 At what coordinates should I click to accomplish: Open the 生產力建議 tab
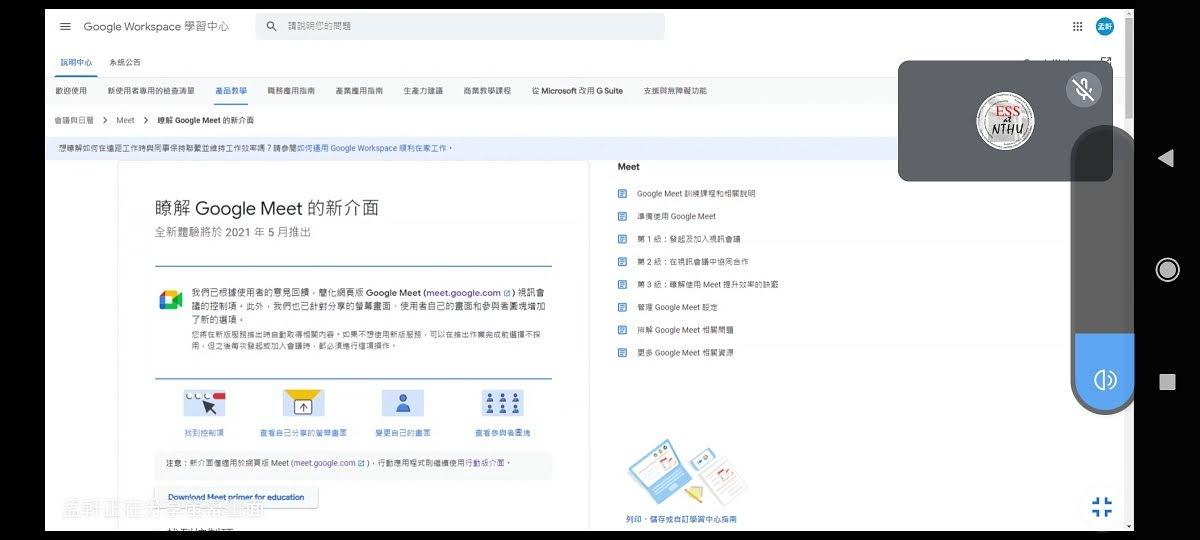pos(423,90)
